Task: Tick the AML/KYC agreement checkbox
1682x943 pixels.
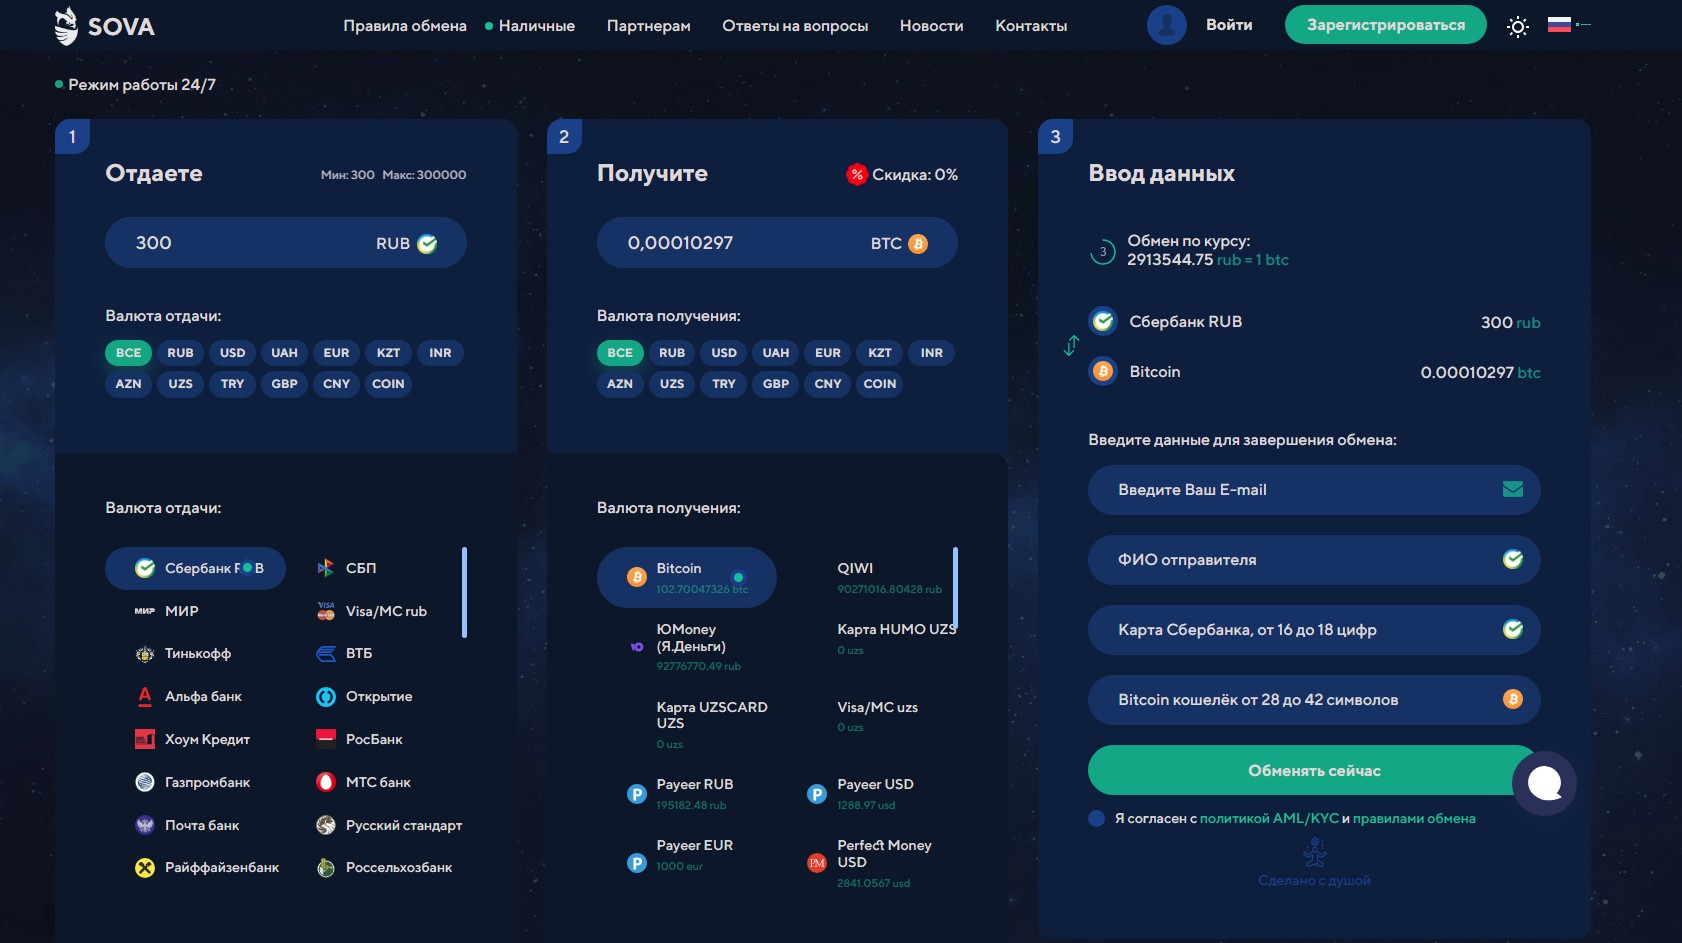Action: pyautogui.click(x=1096, y=818)
